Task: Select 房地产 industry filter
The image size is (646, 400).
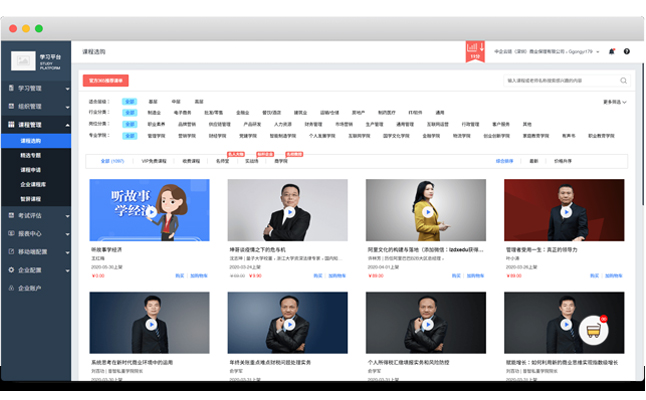Action: pyautogui.click(x=358, y=112)
